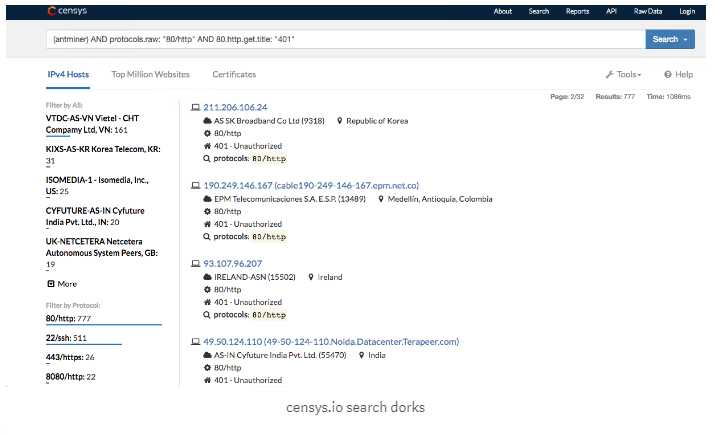
Task: Filter by VTDC-AS-VN Vietel AS
Action: pyautogui.click(x=92, y=124)
